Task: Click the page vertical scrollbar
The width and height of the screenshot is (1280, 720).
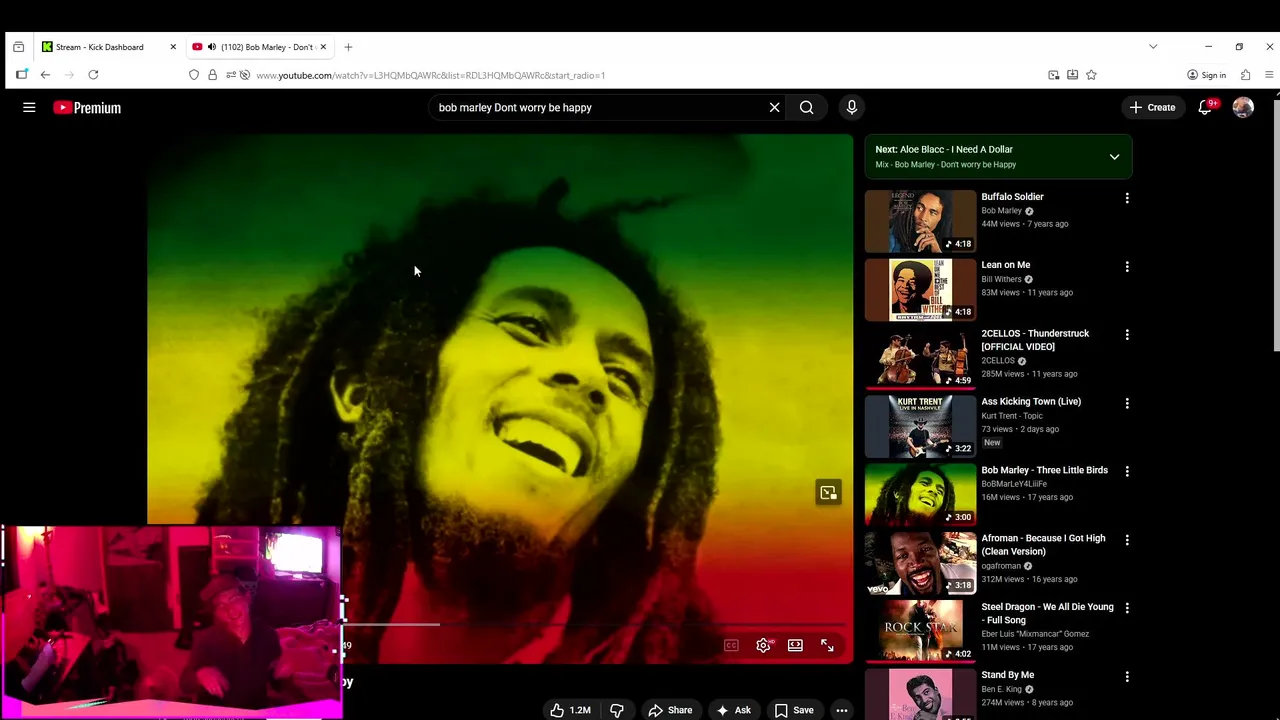Action: click(x=1275, y=225)
